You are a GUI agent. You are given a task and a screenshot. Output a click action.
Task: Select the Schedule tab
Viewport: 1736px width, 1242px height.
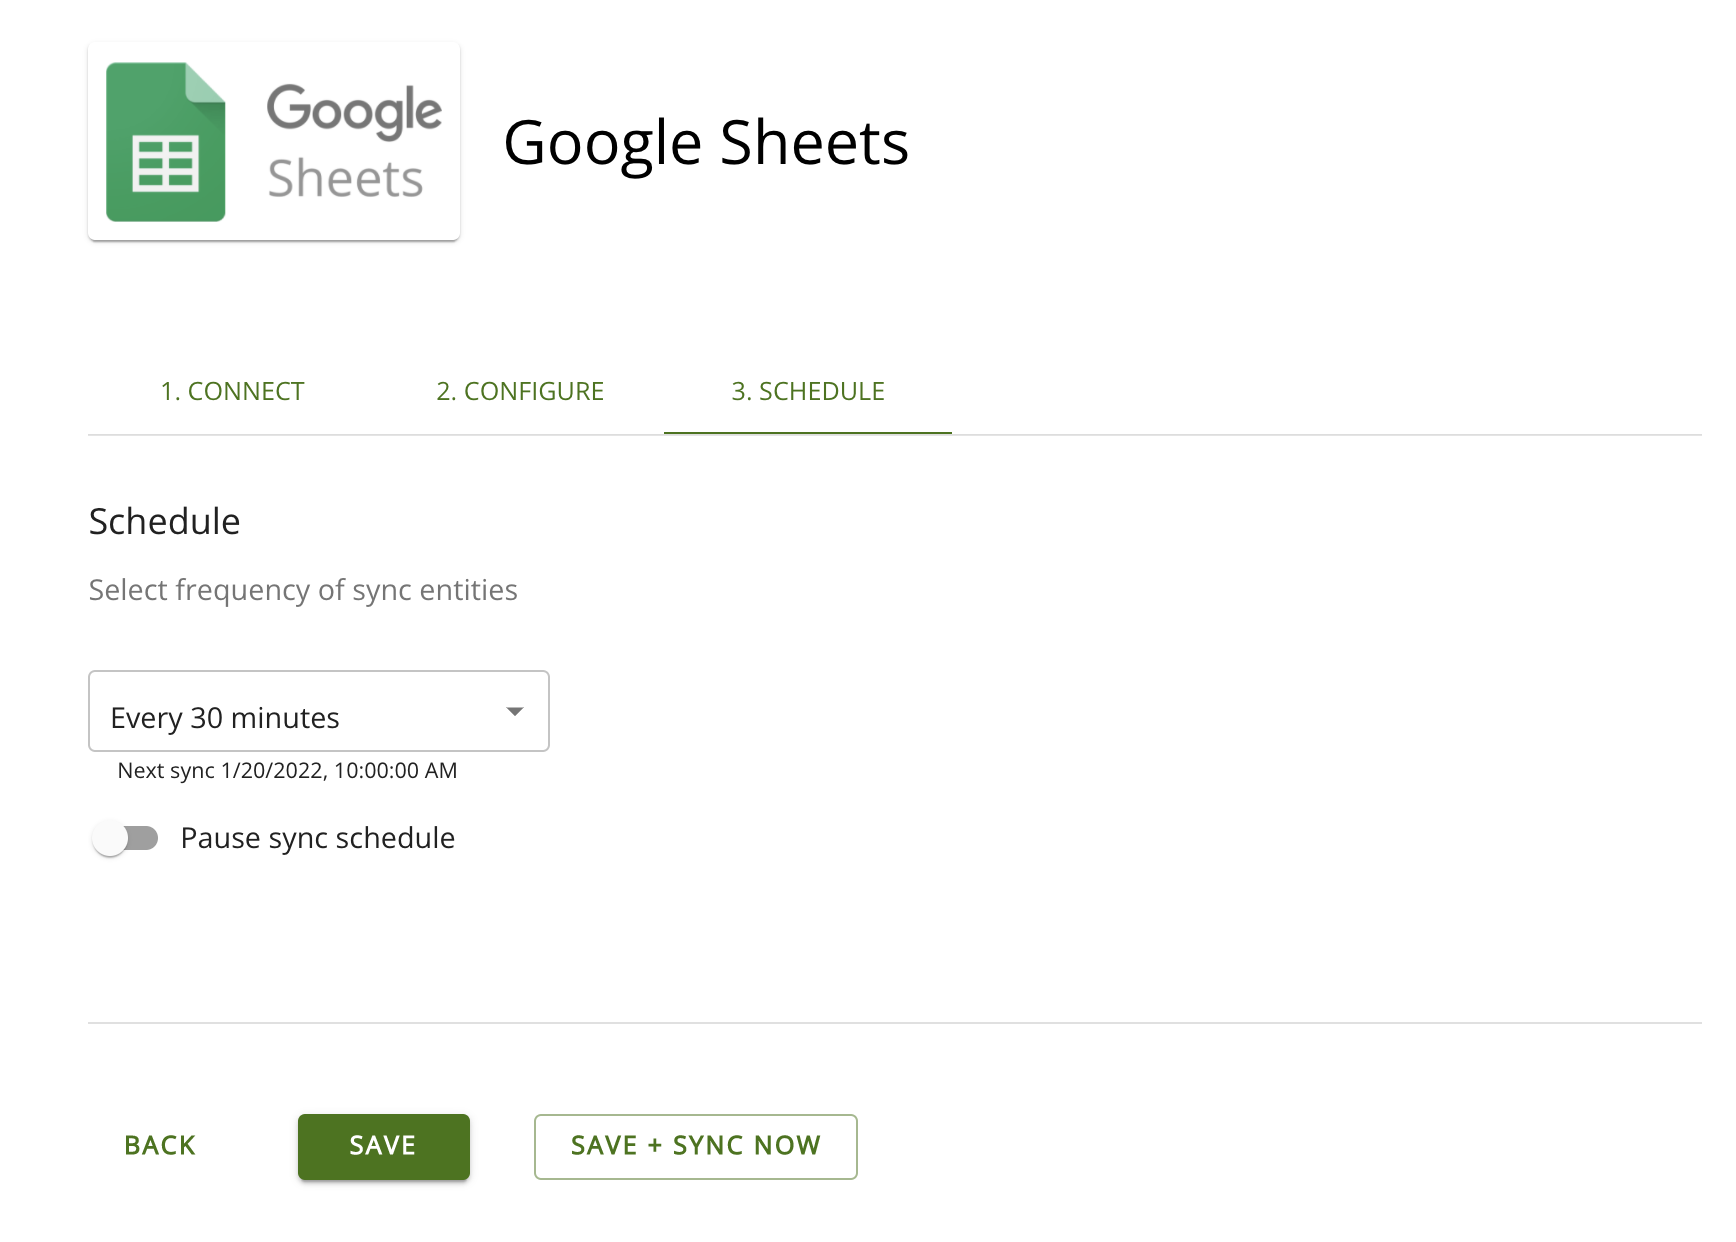point(808,391)
